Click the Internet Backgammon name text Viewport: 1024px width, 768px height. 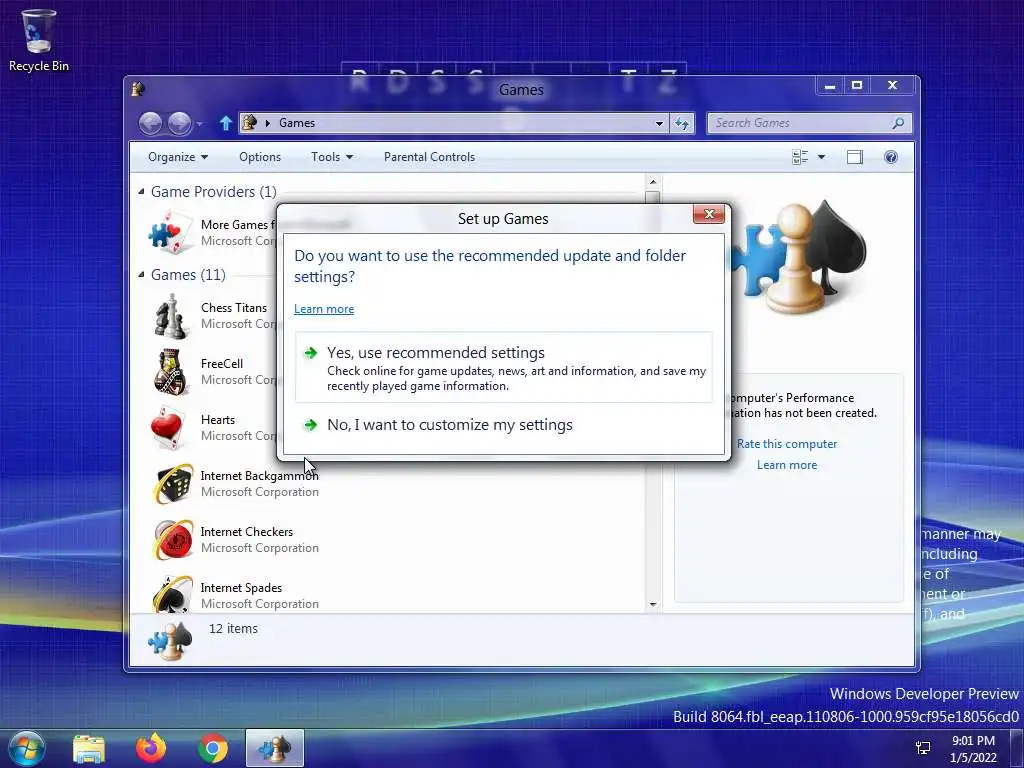259,475
